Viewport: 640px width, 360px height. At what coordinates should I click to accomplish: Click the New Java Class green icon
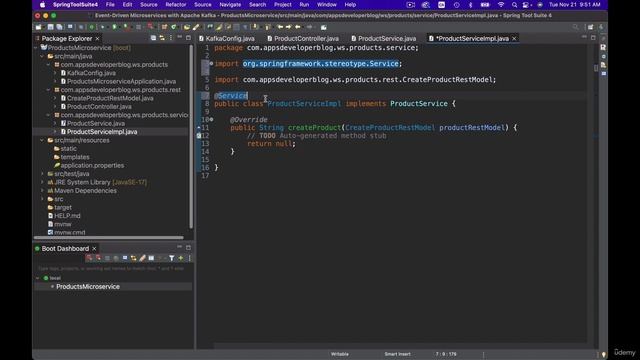[173, 27]
